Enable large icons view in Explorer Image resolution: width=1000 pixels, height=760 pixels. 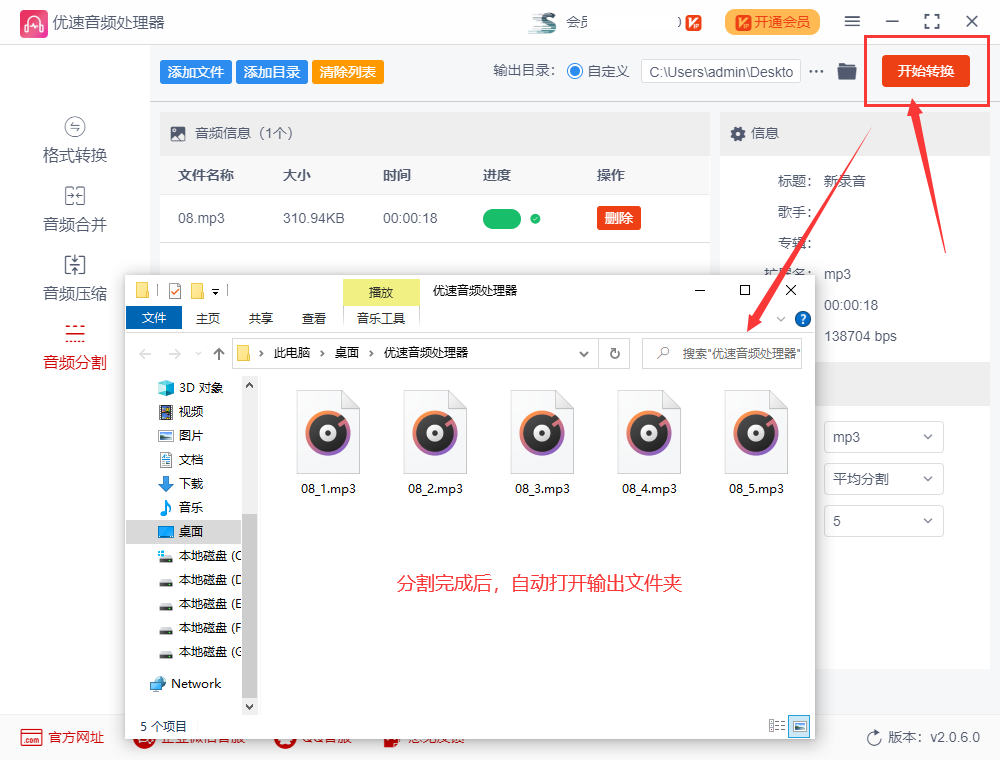pos(800,726)
